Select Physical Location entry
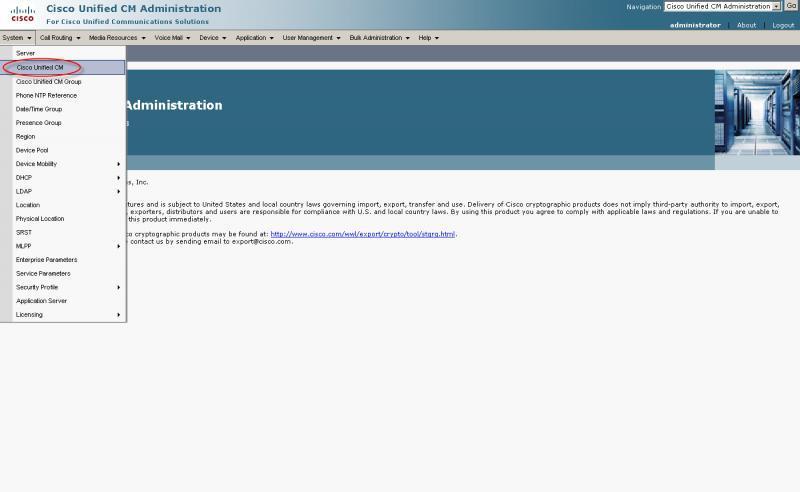This screenshot has height=492, width=800. pos(63,219)
